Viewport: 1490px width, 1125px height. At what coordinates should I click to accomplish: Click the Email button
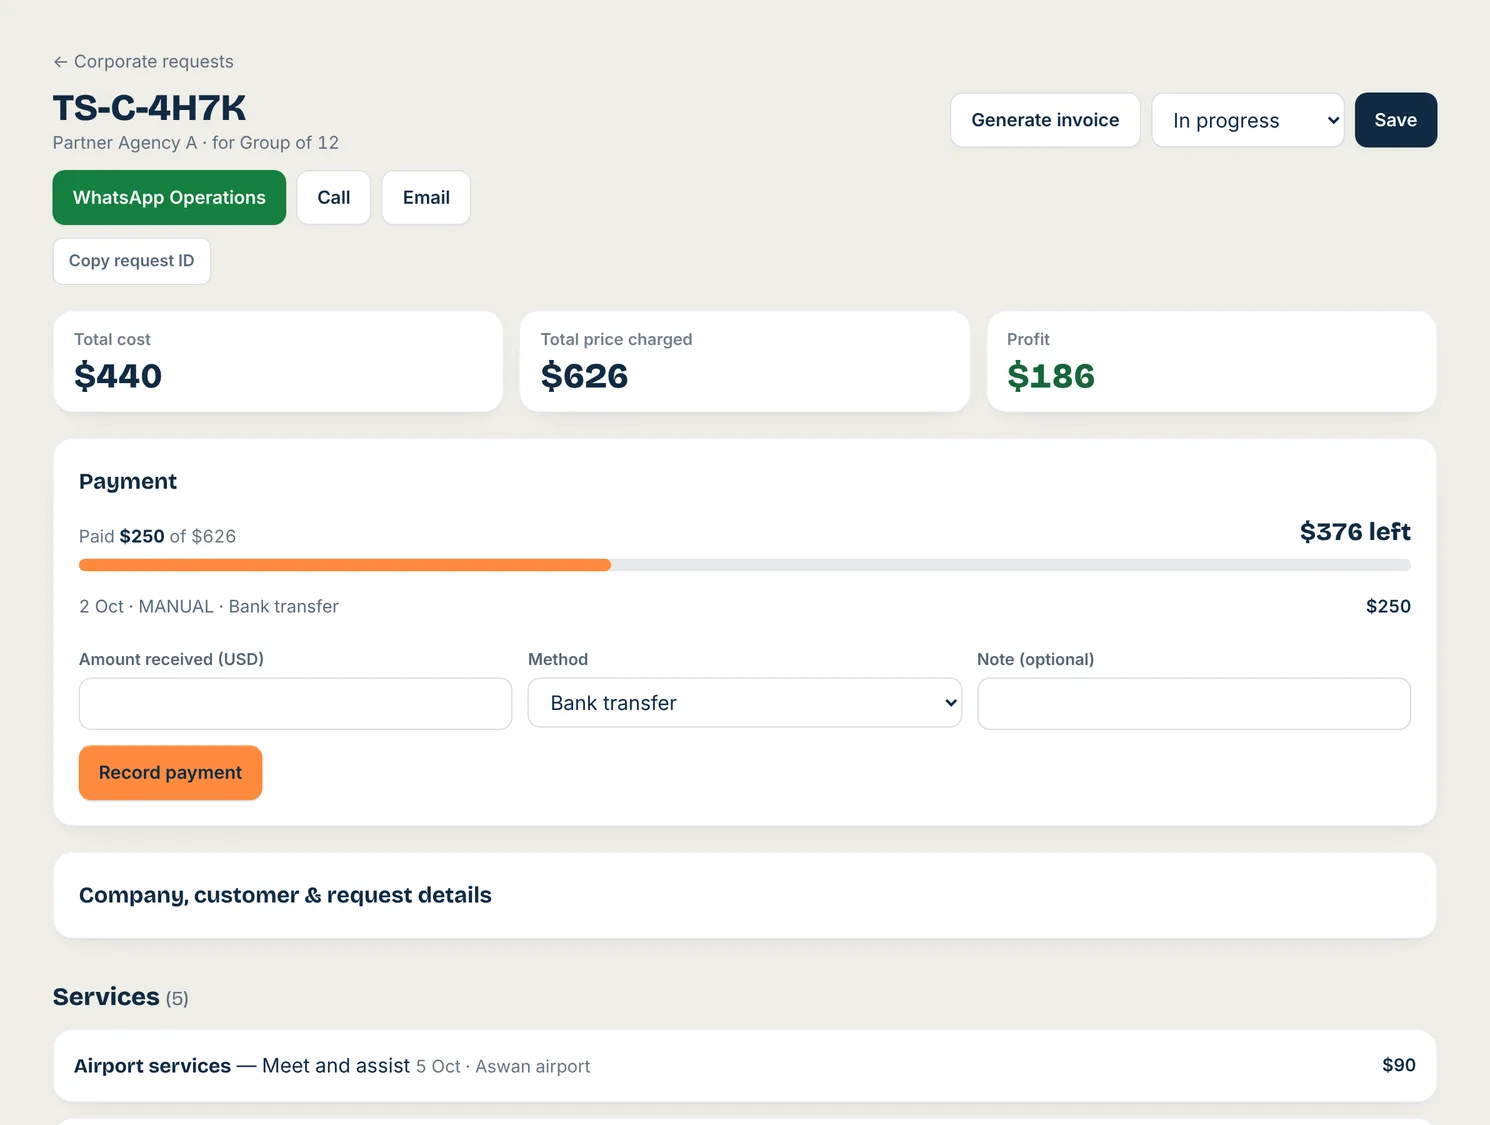coord(426,198)
